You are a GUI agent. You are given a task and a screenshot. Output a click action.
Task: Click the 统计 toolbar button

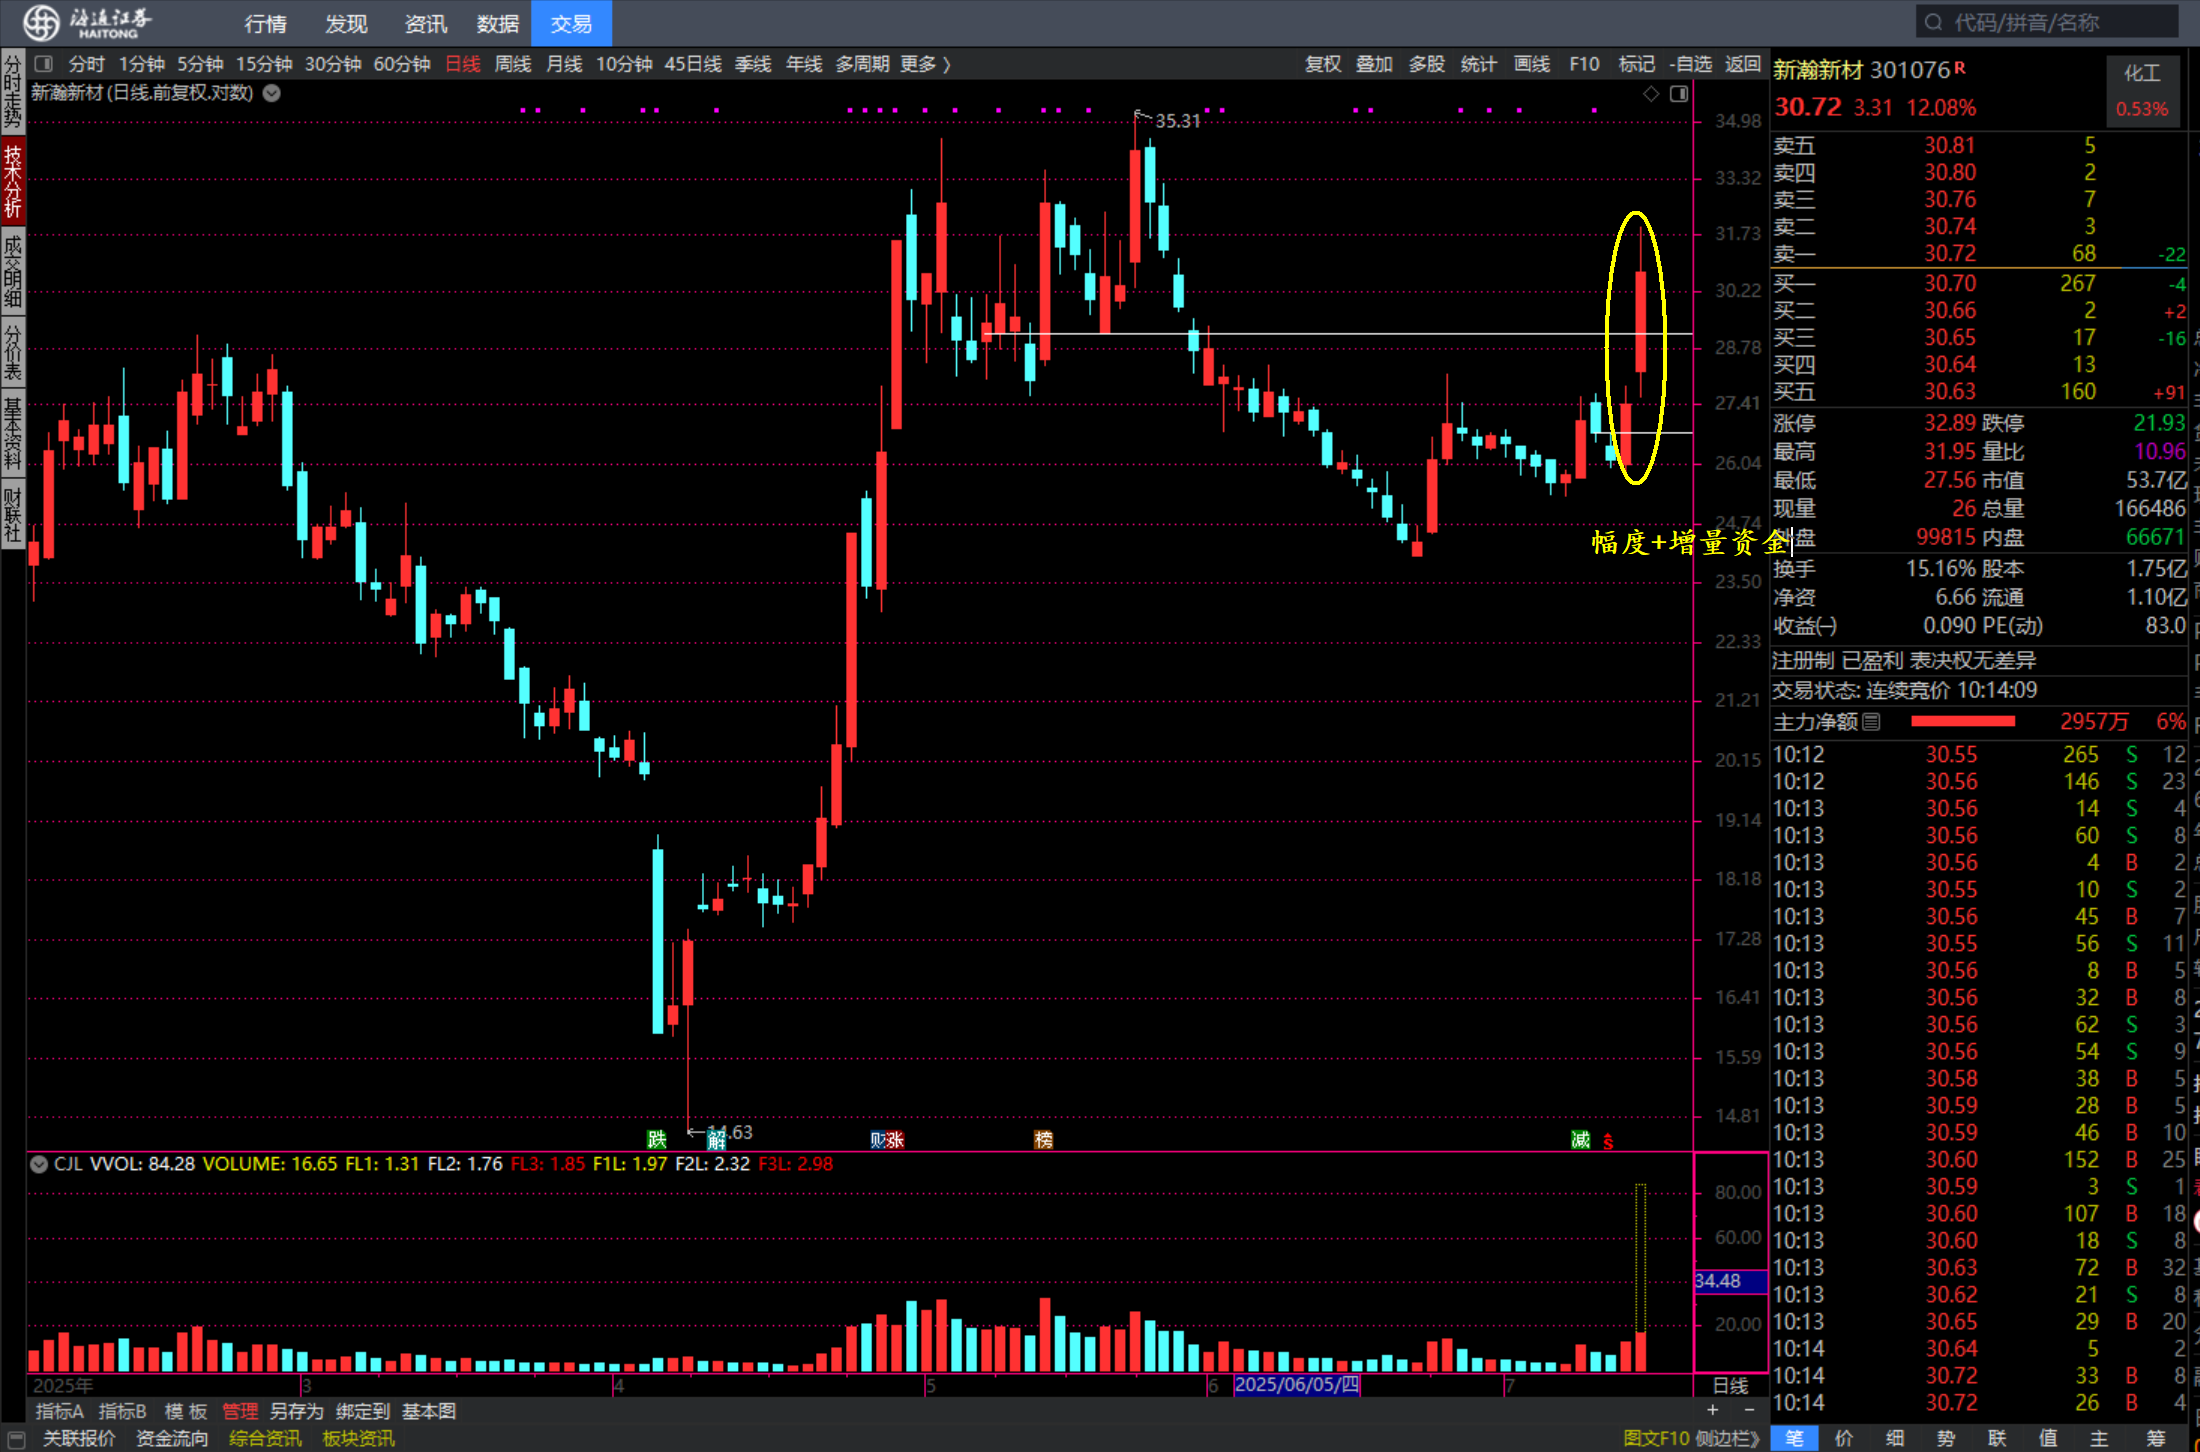click(x=1479, y=64)
